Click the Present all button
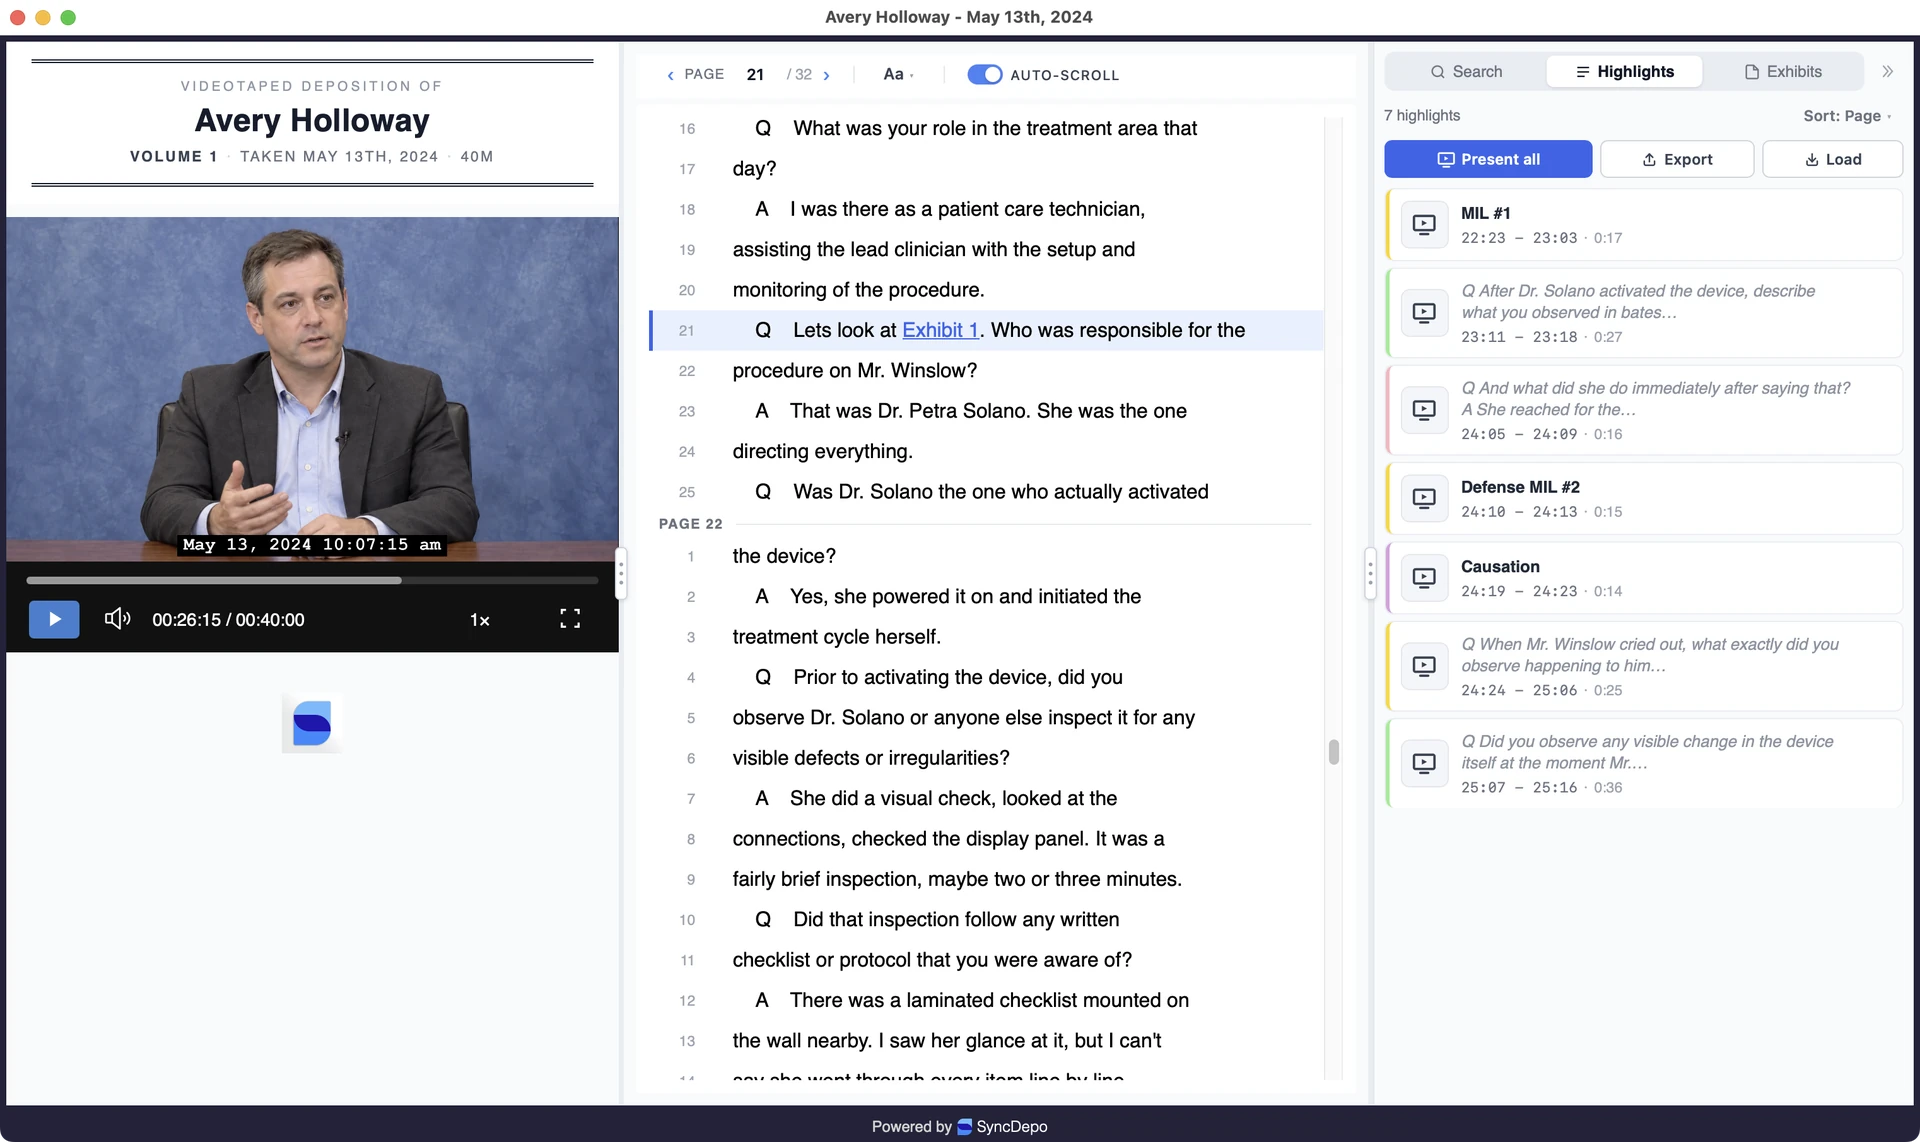 pos(1488,159)
